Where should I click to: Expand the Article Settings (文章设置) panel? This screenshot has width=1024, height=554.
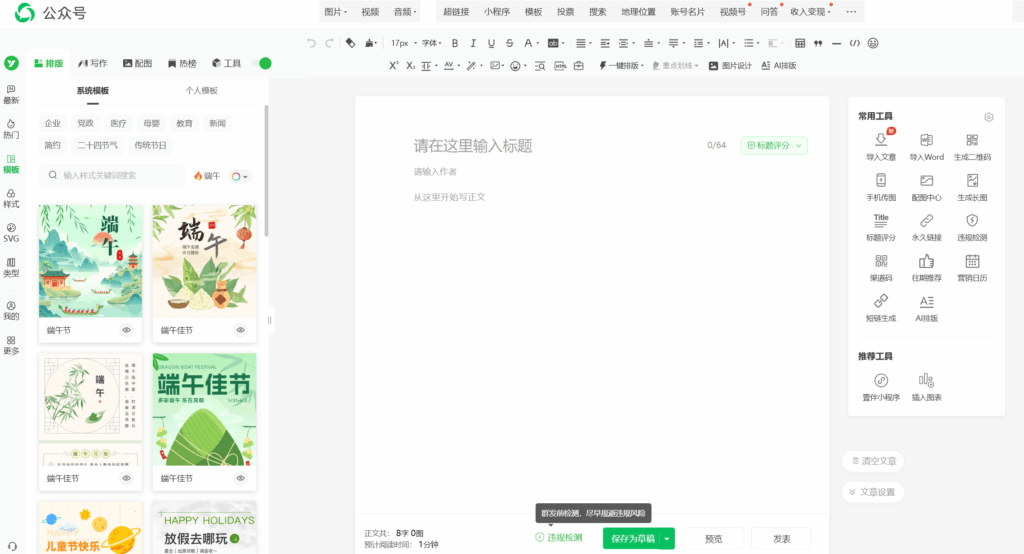872,492
